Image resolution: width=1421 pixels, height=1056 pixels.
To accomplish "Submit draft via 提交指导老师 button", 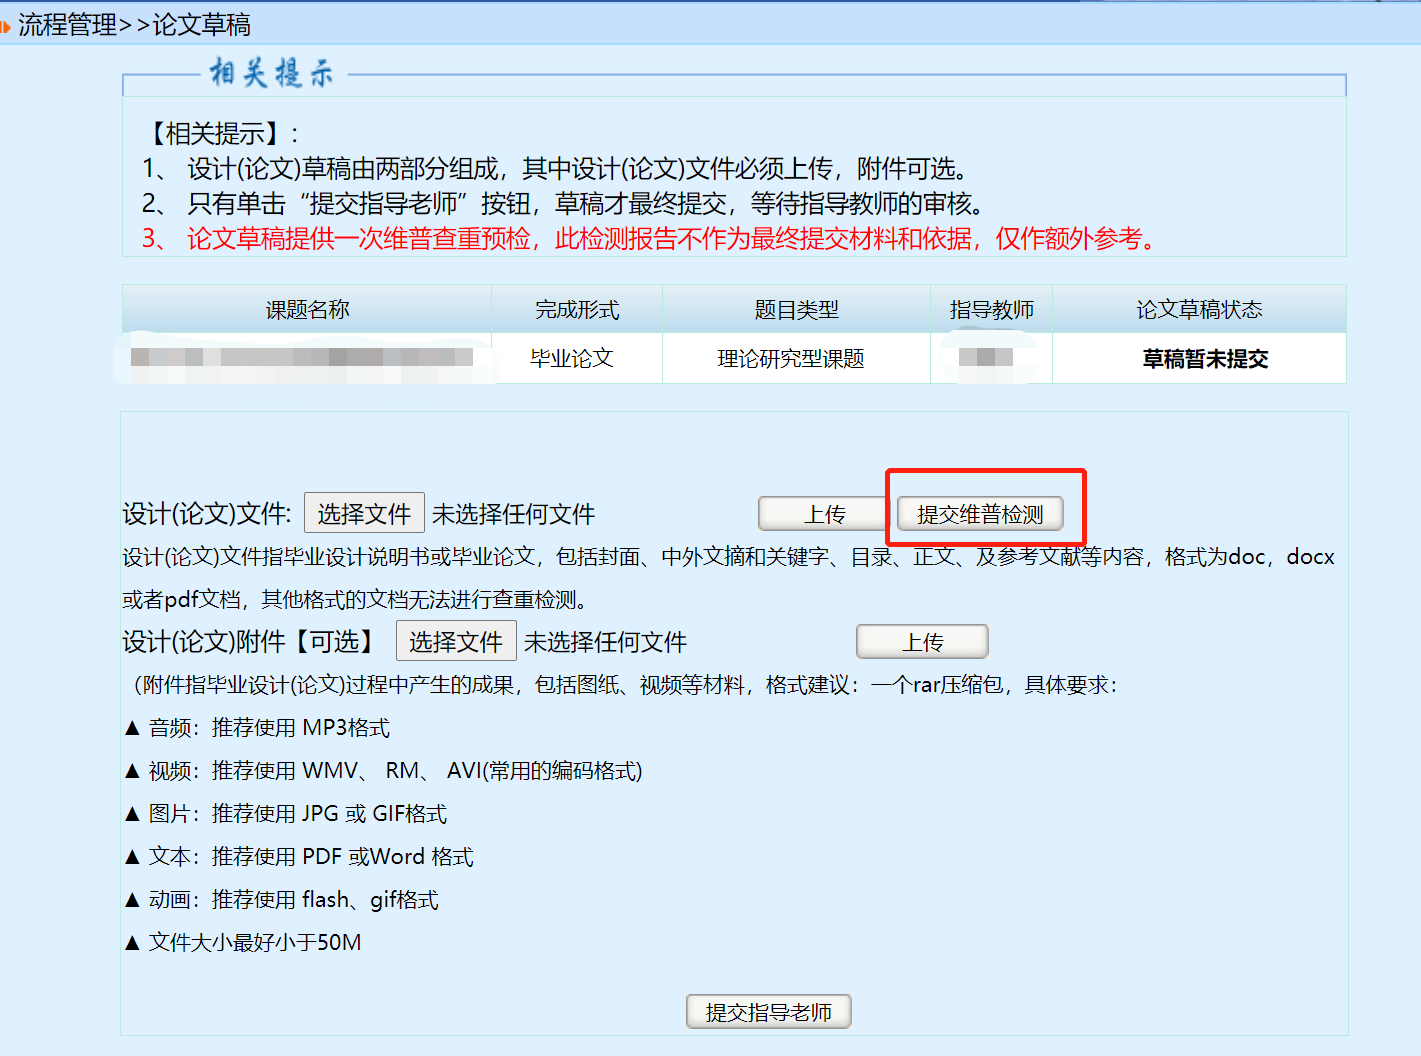I will click(768, 1012).
